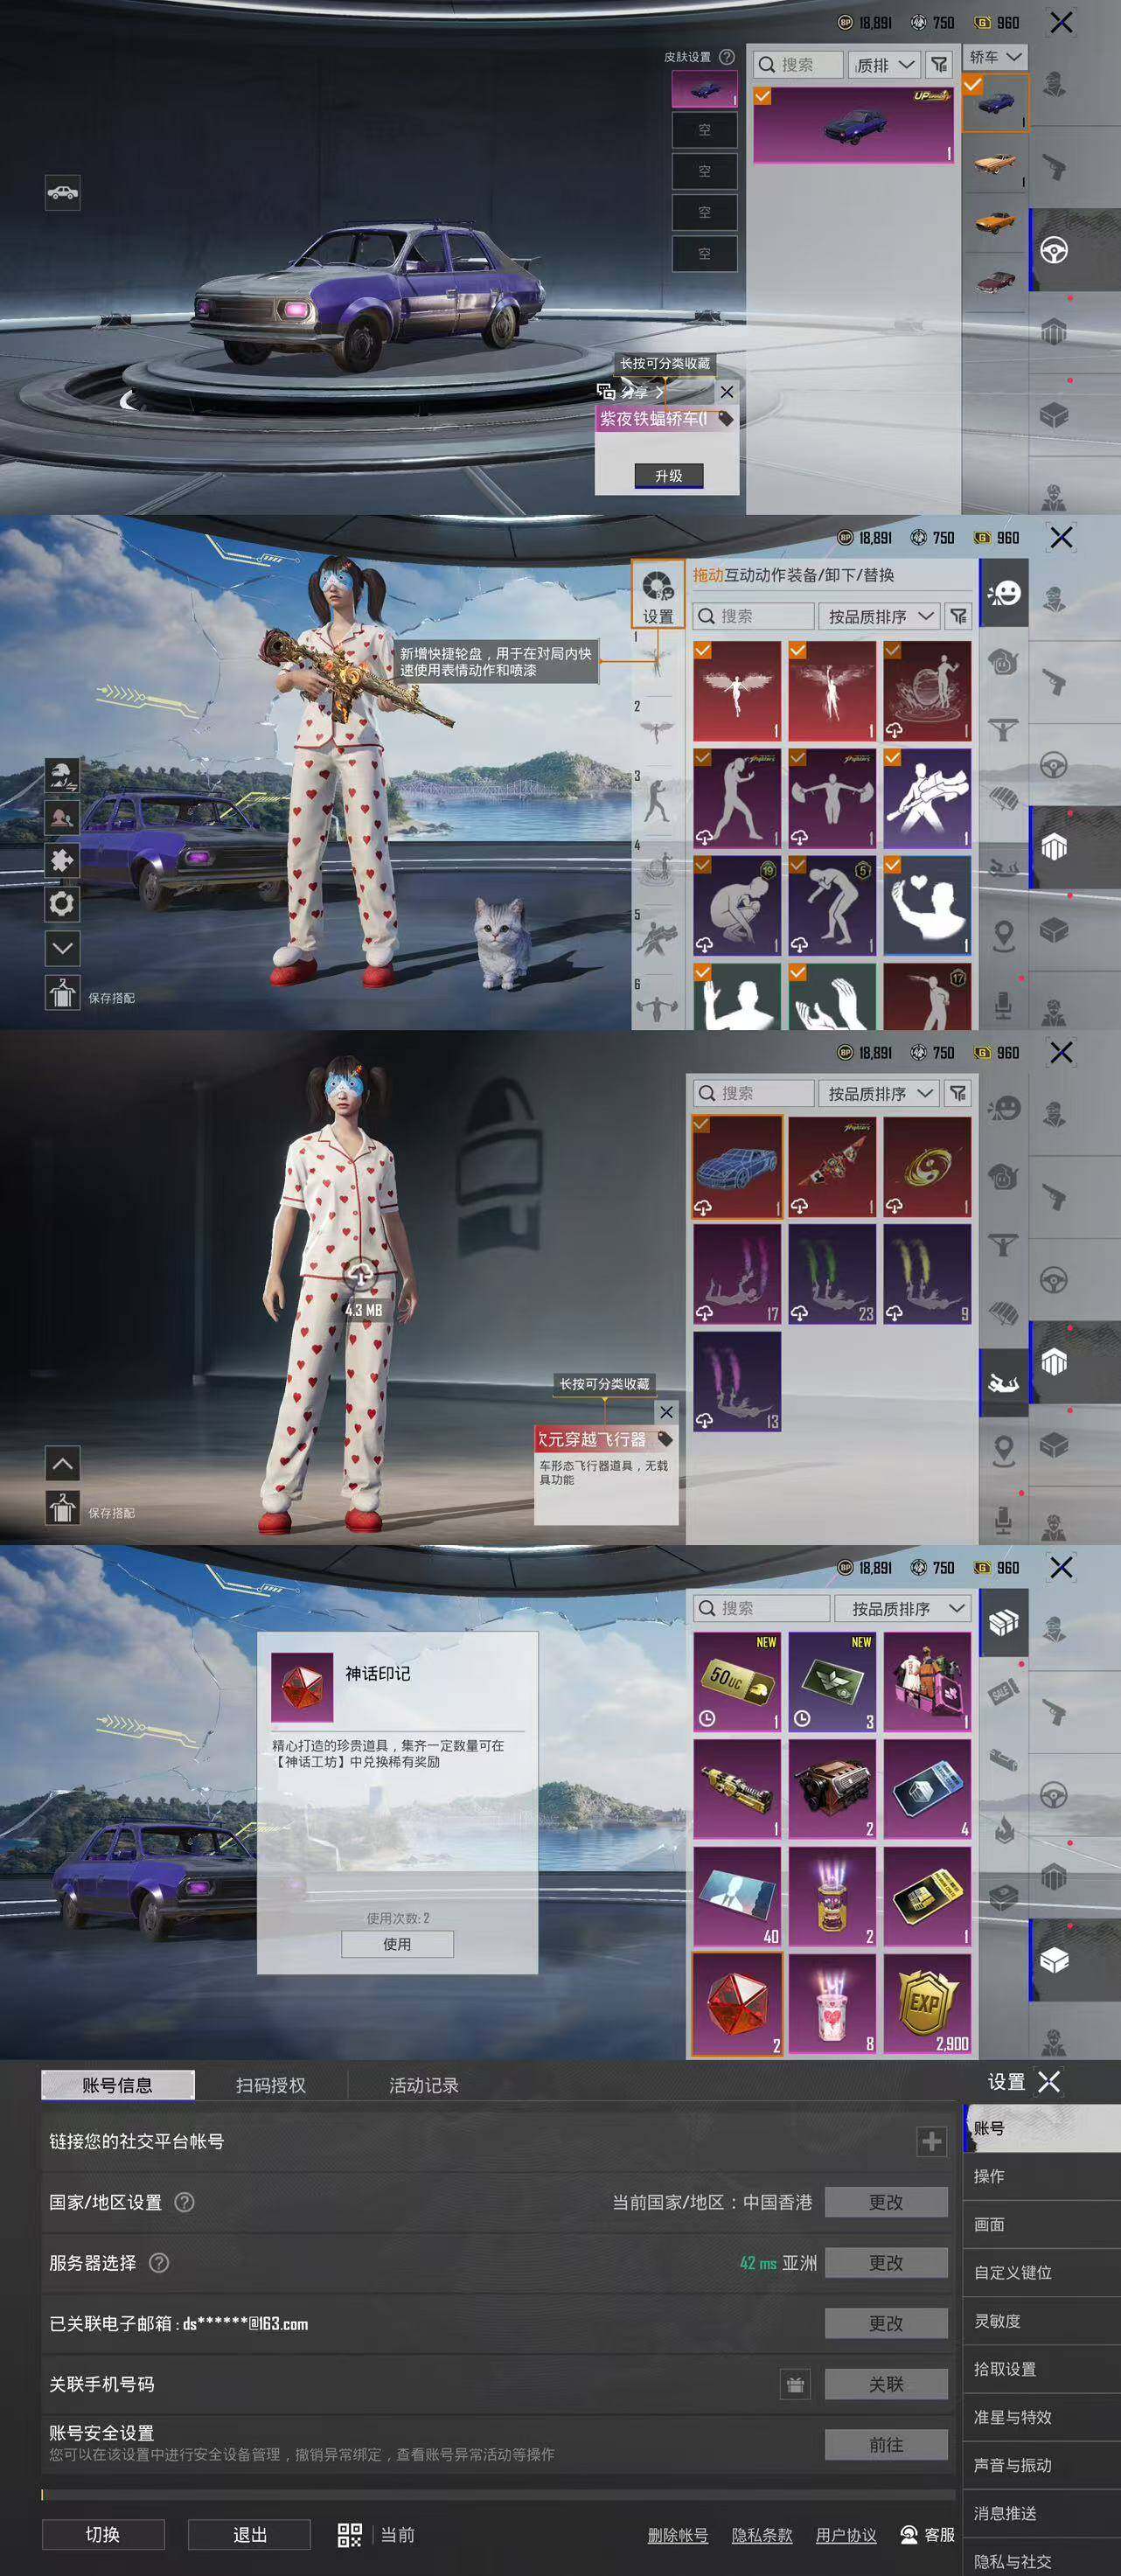
Task: Tap the plus icon to link social account
Action: (931, 2141)
